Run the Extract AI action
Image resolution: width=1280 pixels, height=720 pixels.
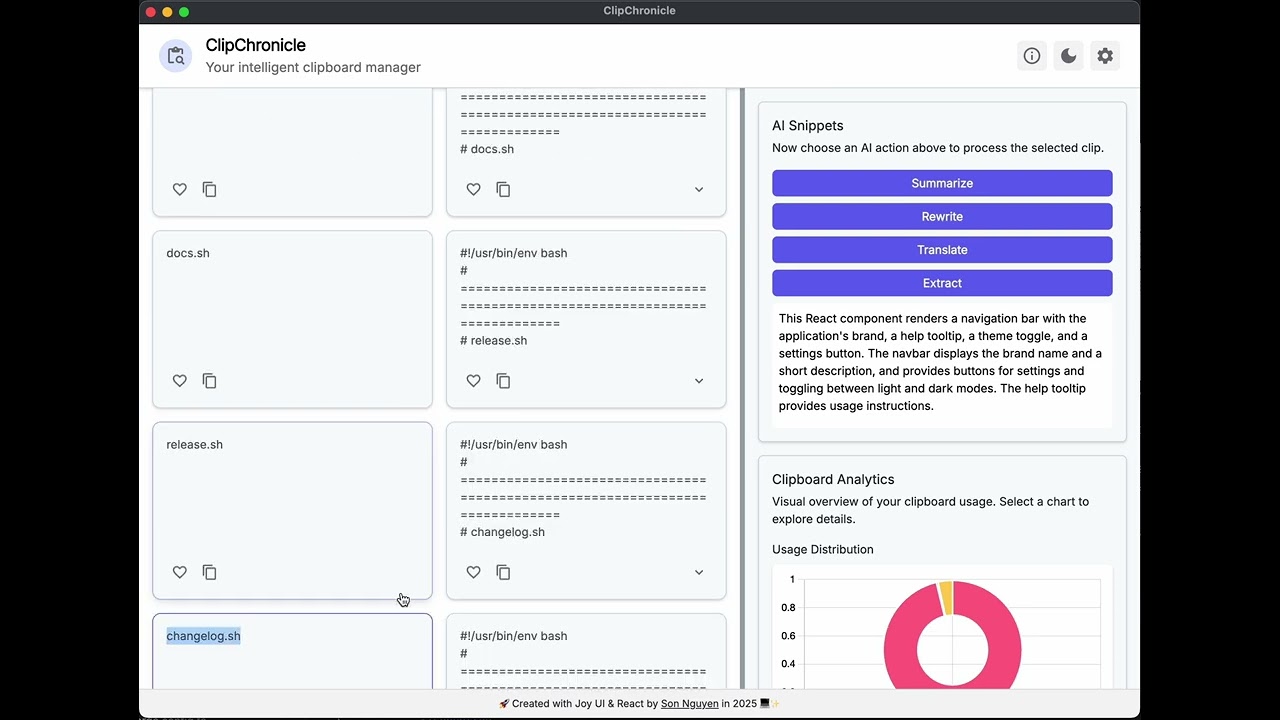pyautogui.click(x=942, y=283)
